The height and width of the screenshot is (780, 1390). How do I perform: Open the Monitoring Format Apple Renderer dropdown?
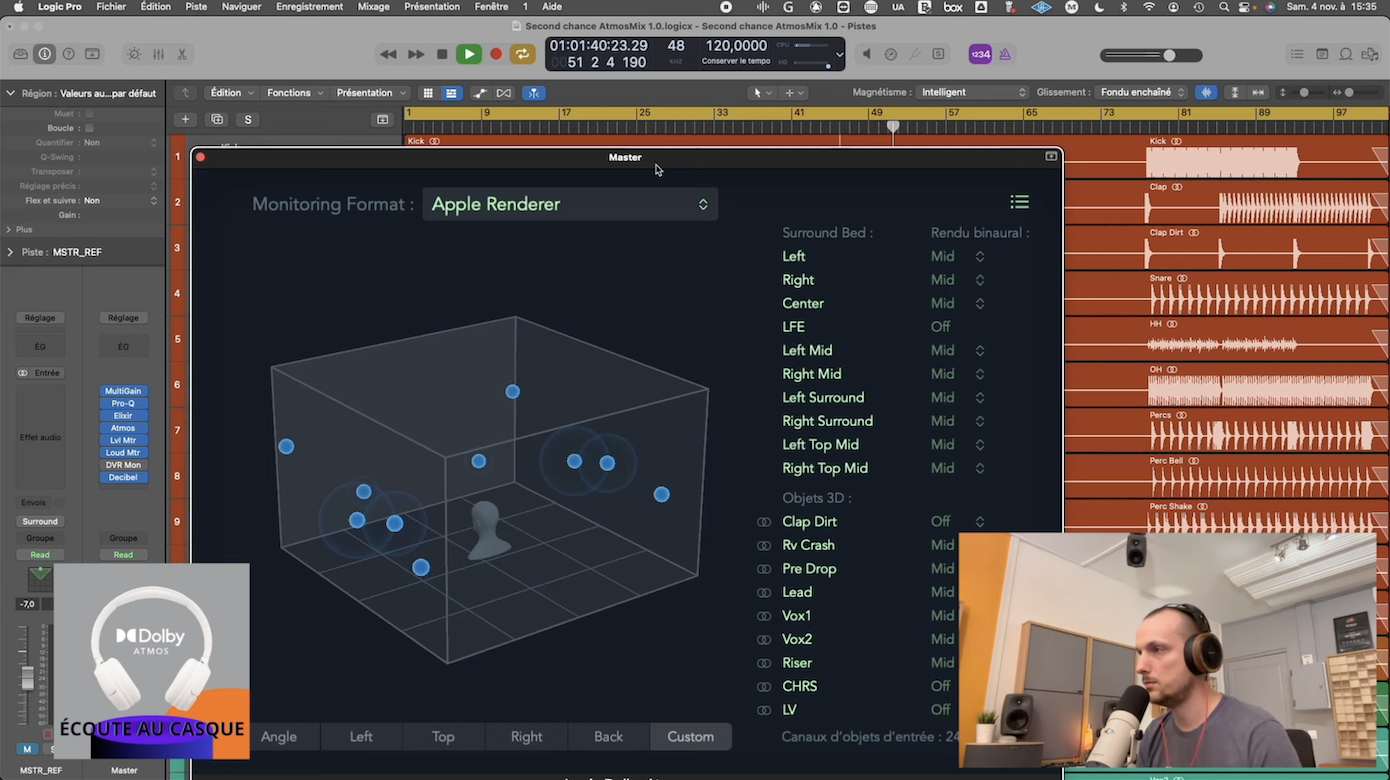pos(570,204)
